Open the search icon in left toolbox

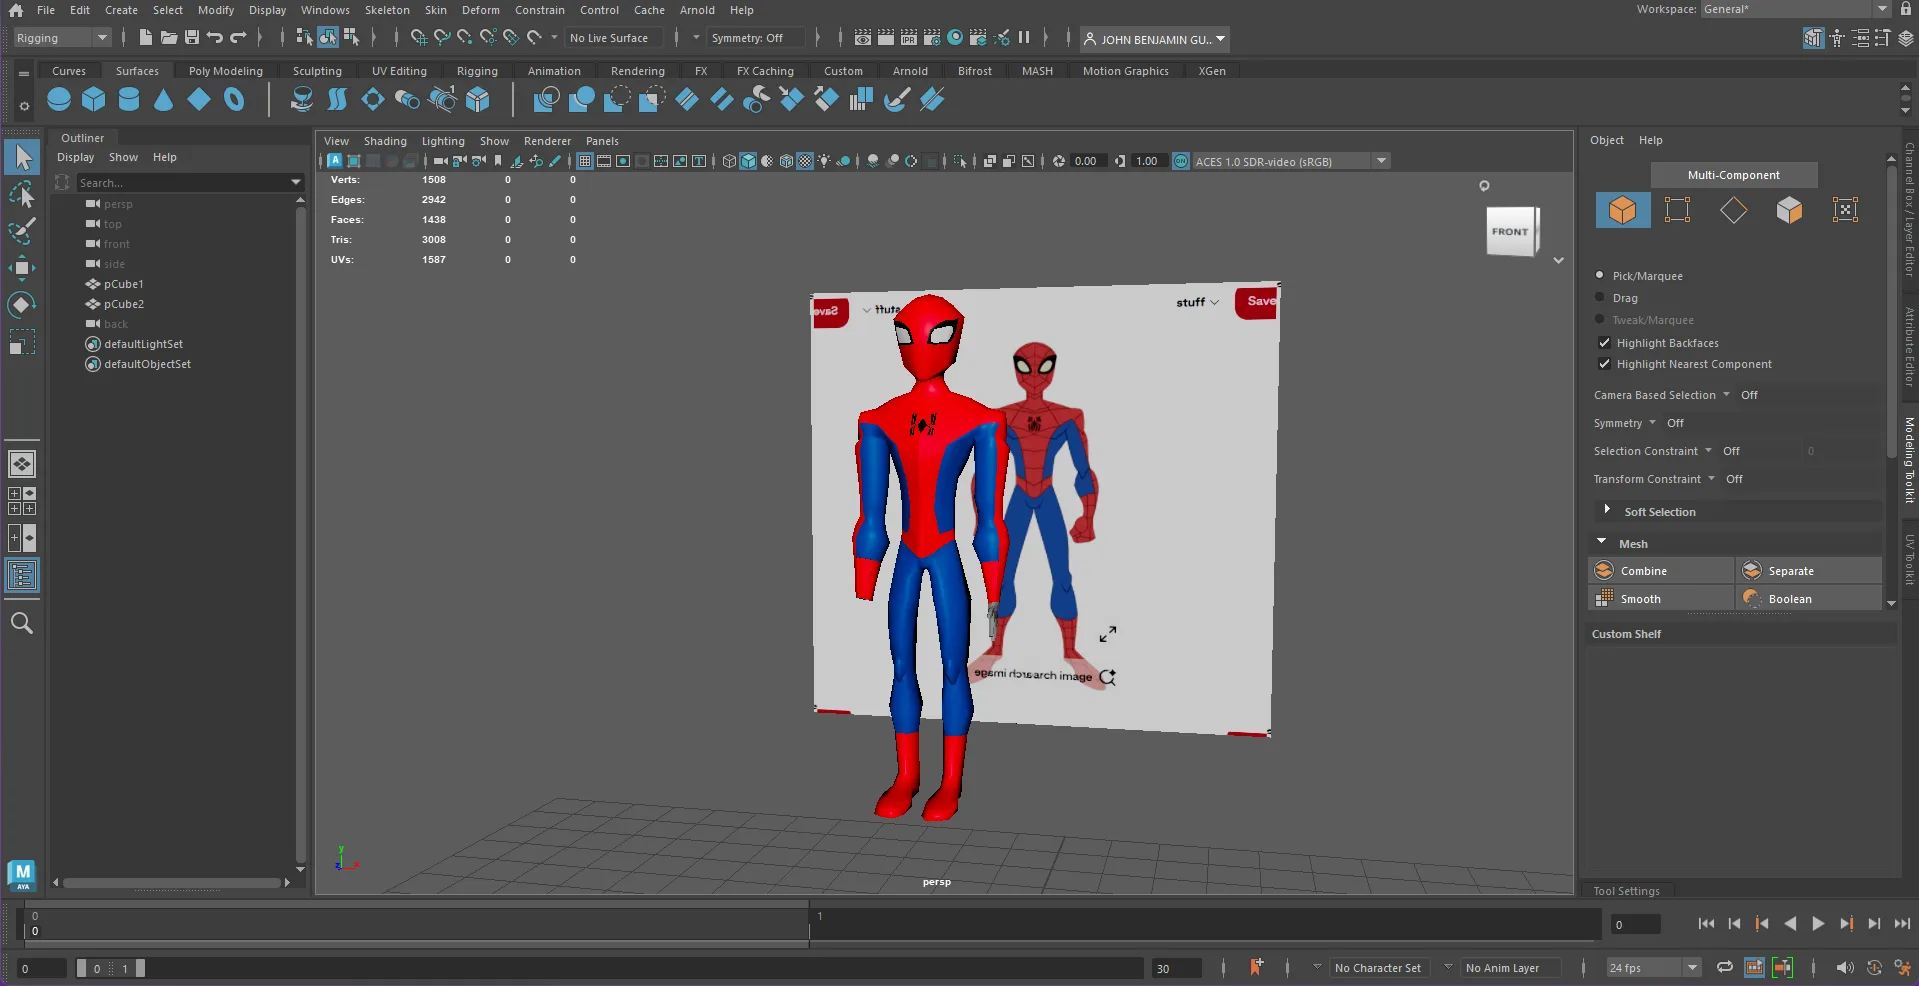(x=22, y=623)
